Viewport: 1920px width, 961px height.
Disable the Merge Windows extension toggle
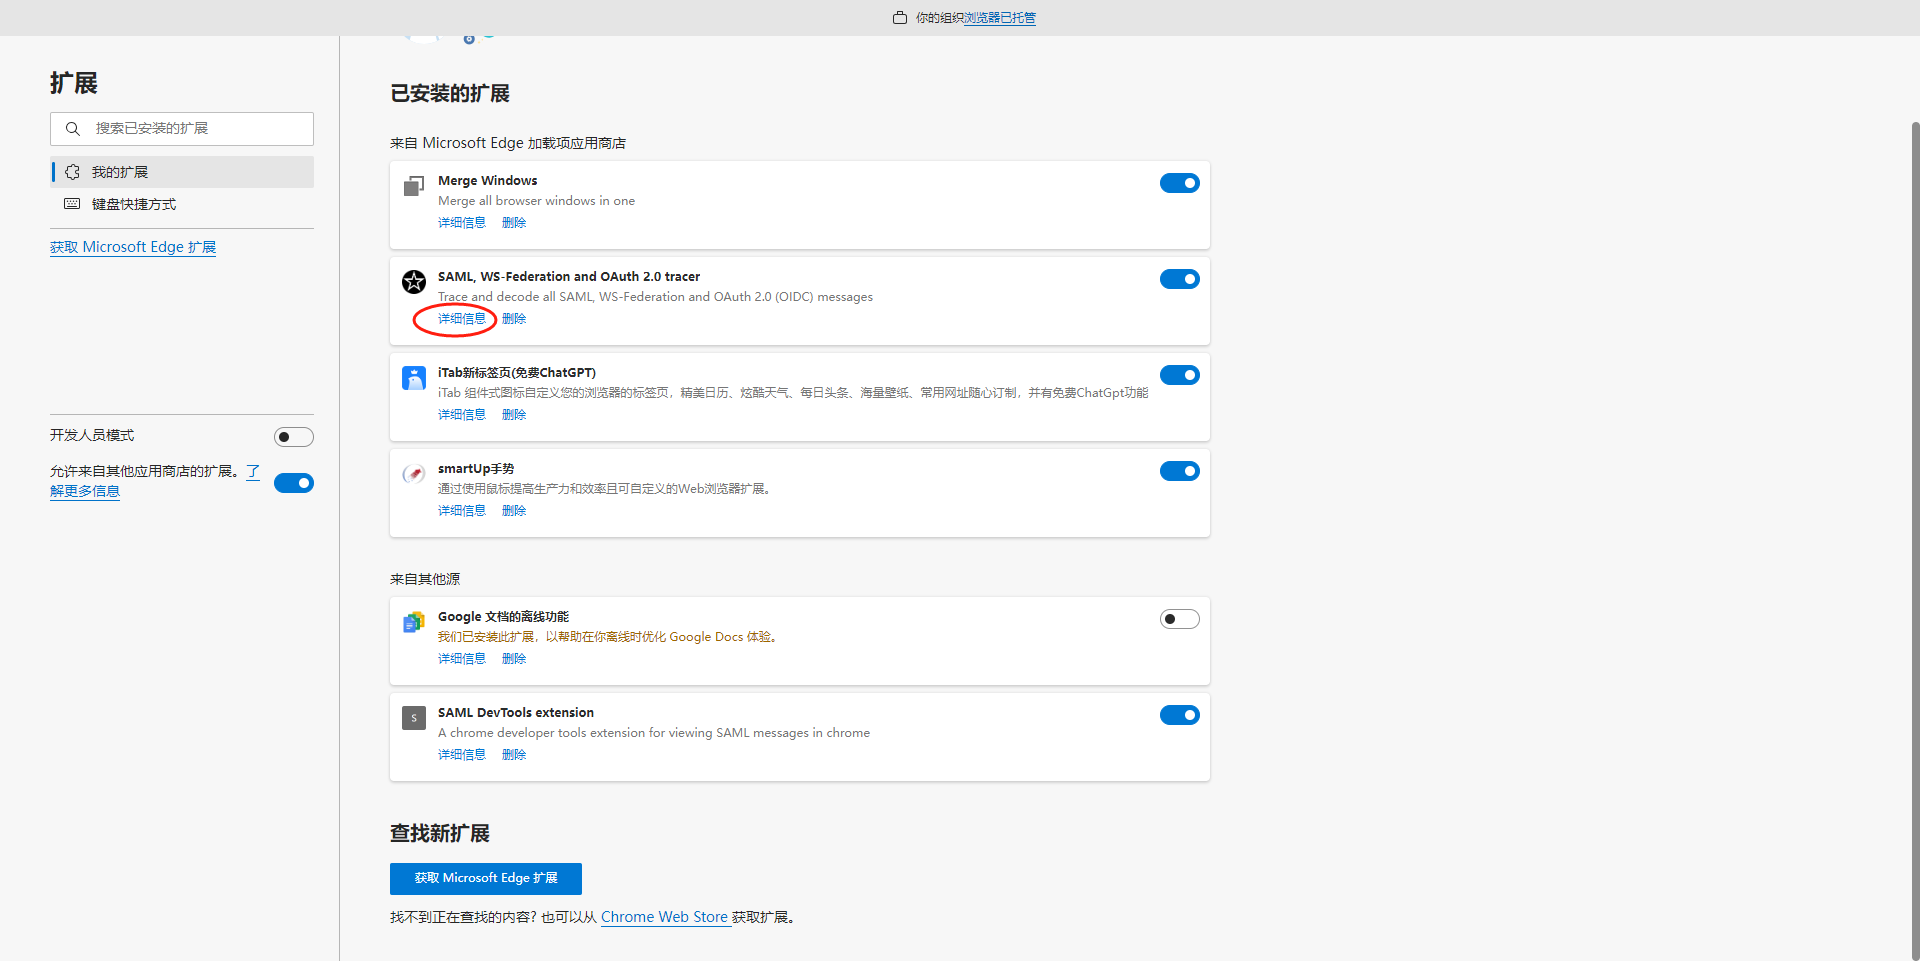click(1179, 183)
